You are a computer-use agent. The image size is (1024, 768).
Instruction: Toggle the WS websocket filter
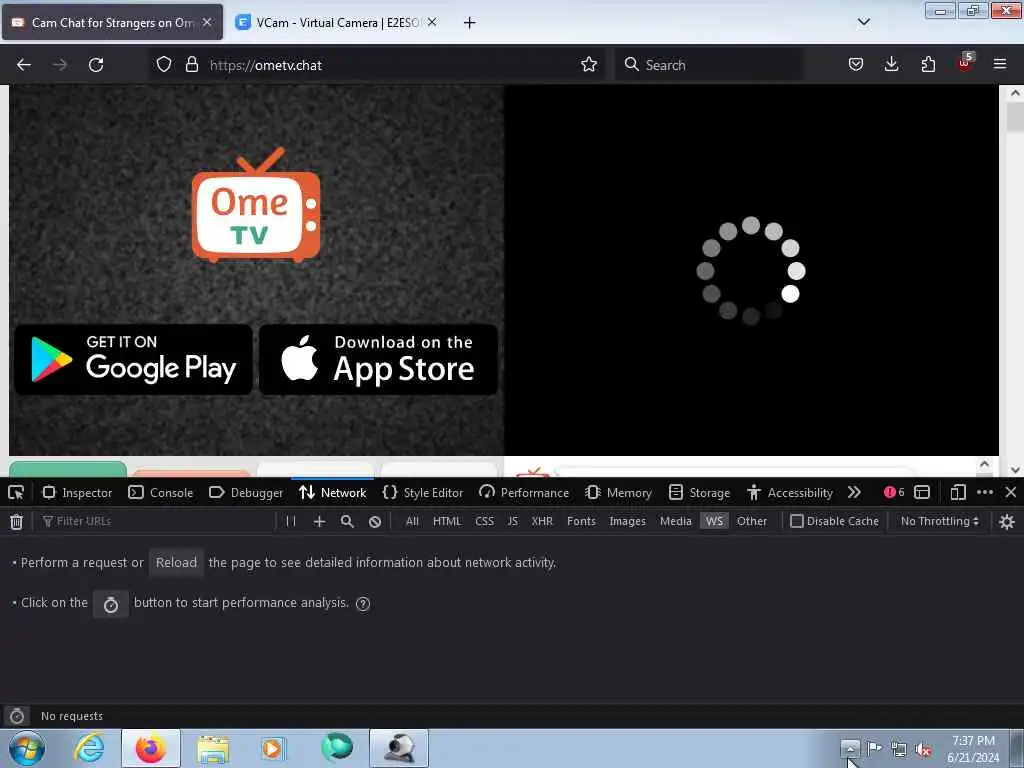coord(714,521)
